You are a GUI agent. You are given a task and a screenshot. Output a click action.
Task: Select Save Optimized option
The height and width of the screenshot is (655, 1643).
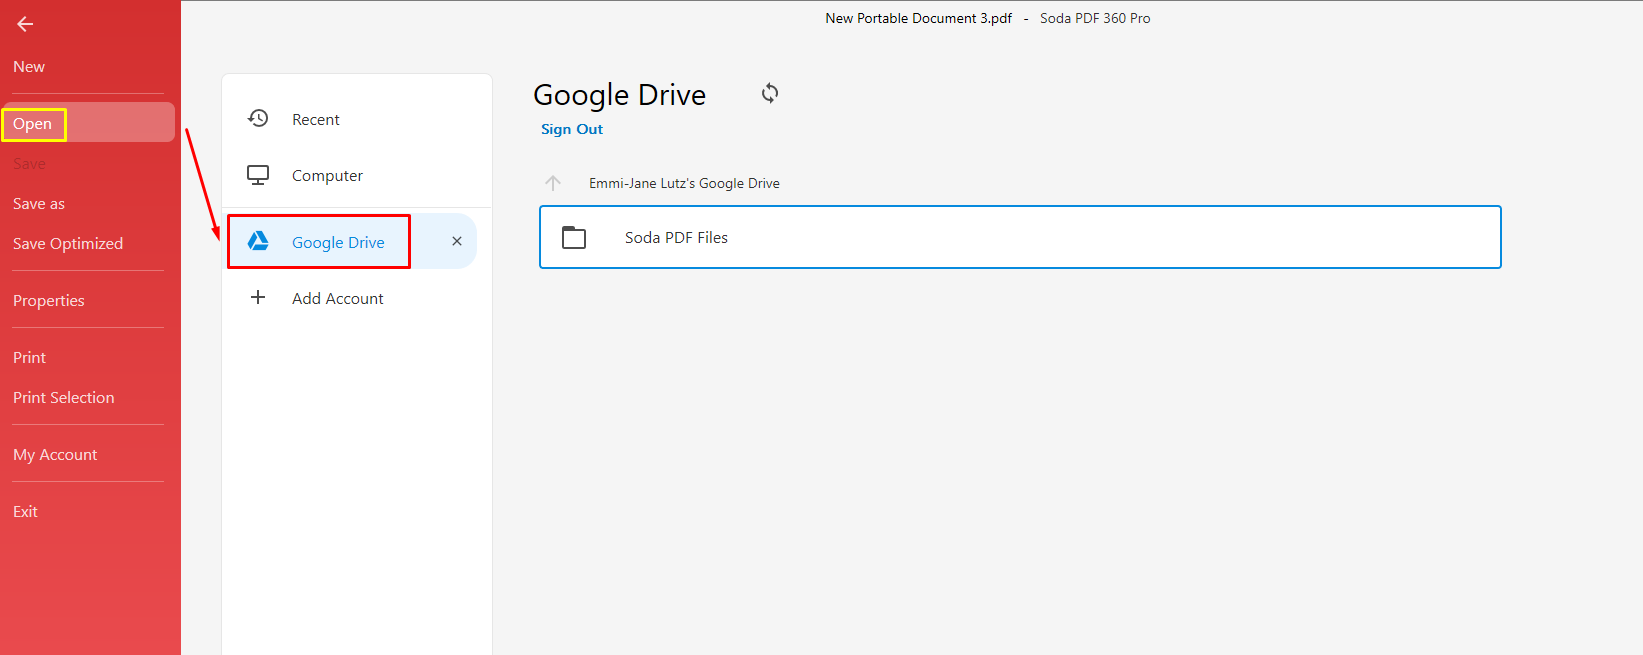pyautogui.click(x=68, y=244)
